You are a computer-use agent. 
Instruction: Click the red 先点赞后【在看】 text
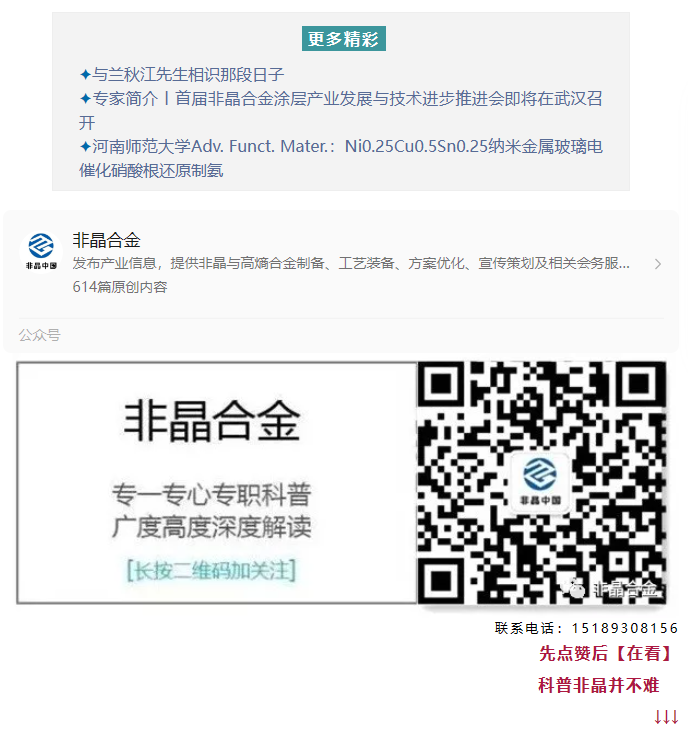point(606,653)
